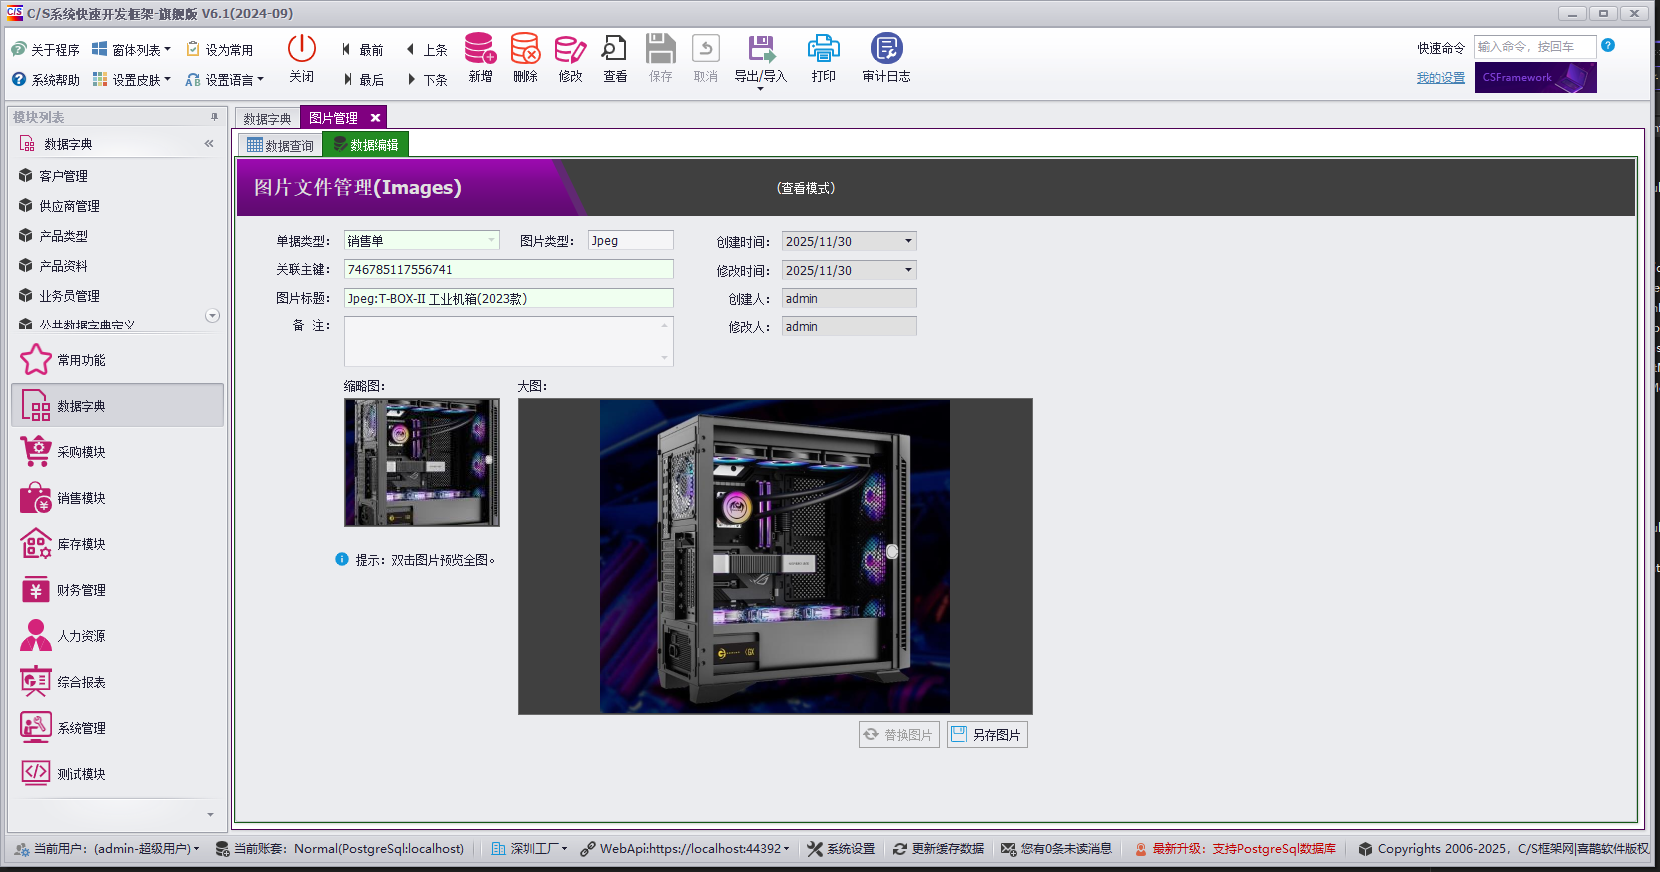This screenshot has width=1660, height=872.
Task: Expand the 单据类型 combo box
Action: (491, 240)
